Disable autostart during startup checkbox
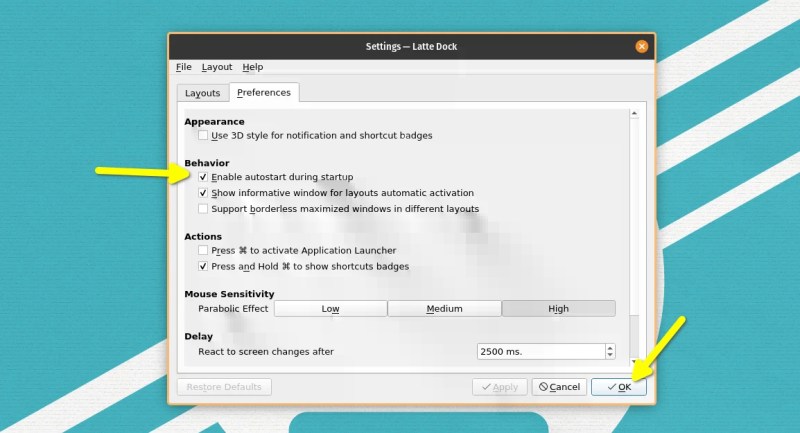Screen dimensions: 800x433 tap(203, 177)
